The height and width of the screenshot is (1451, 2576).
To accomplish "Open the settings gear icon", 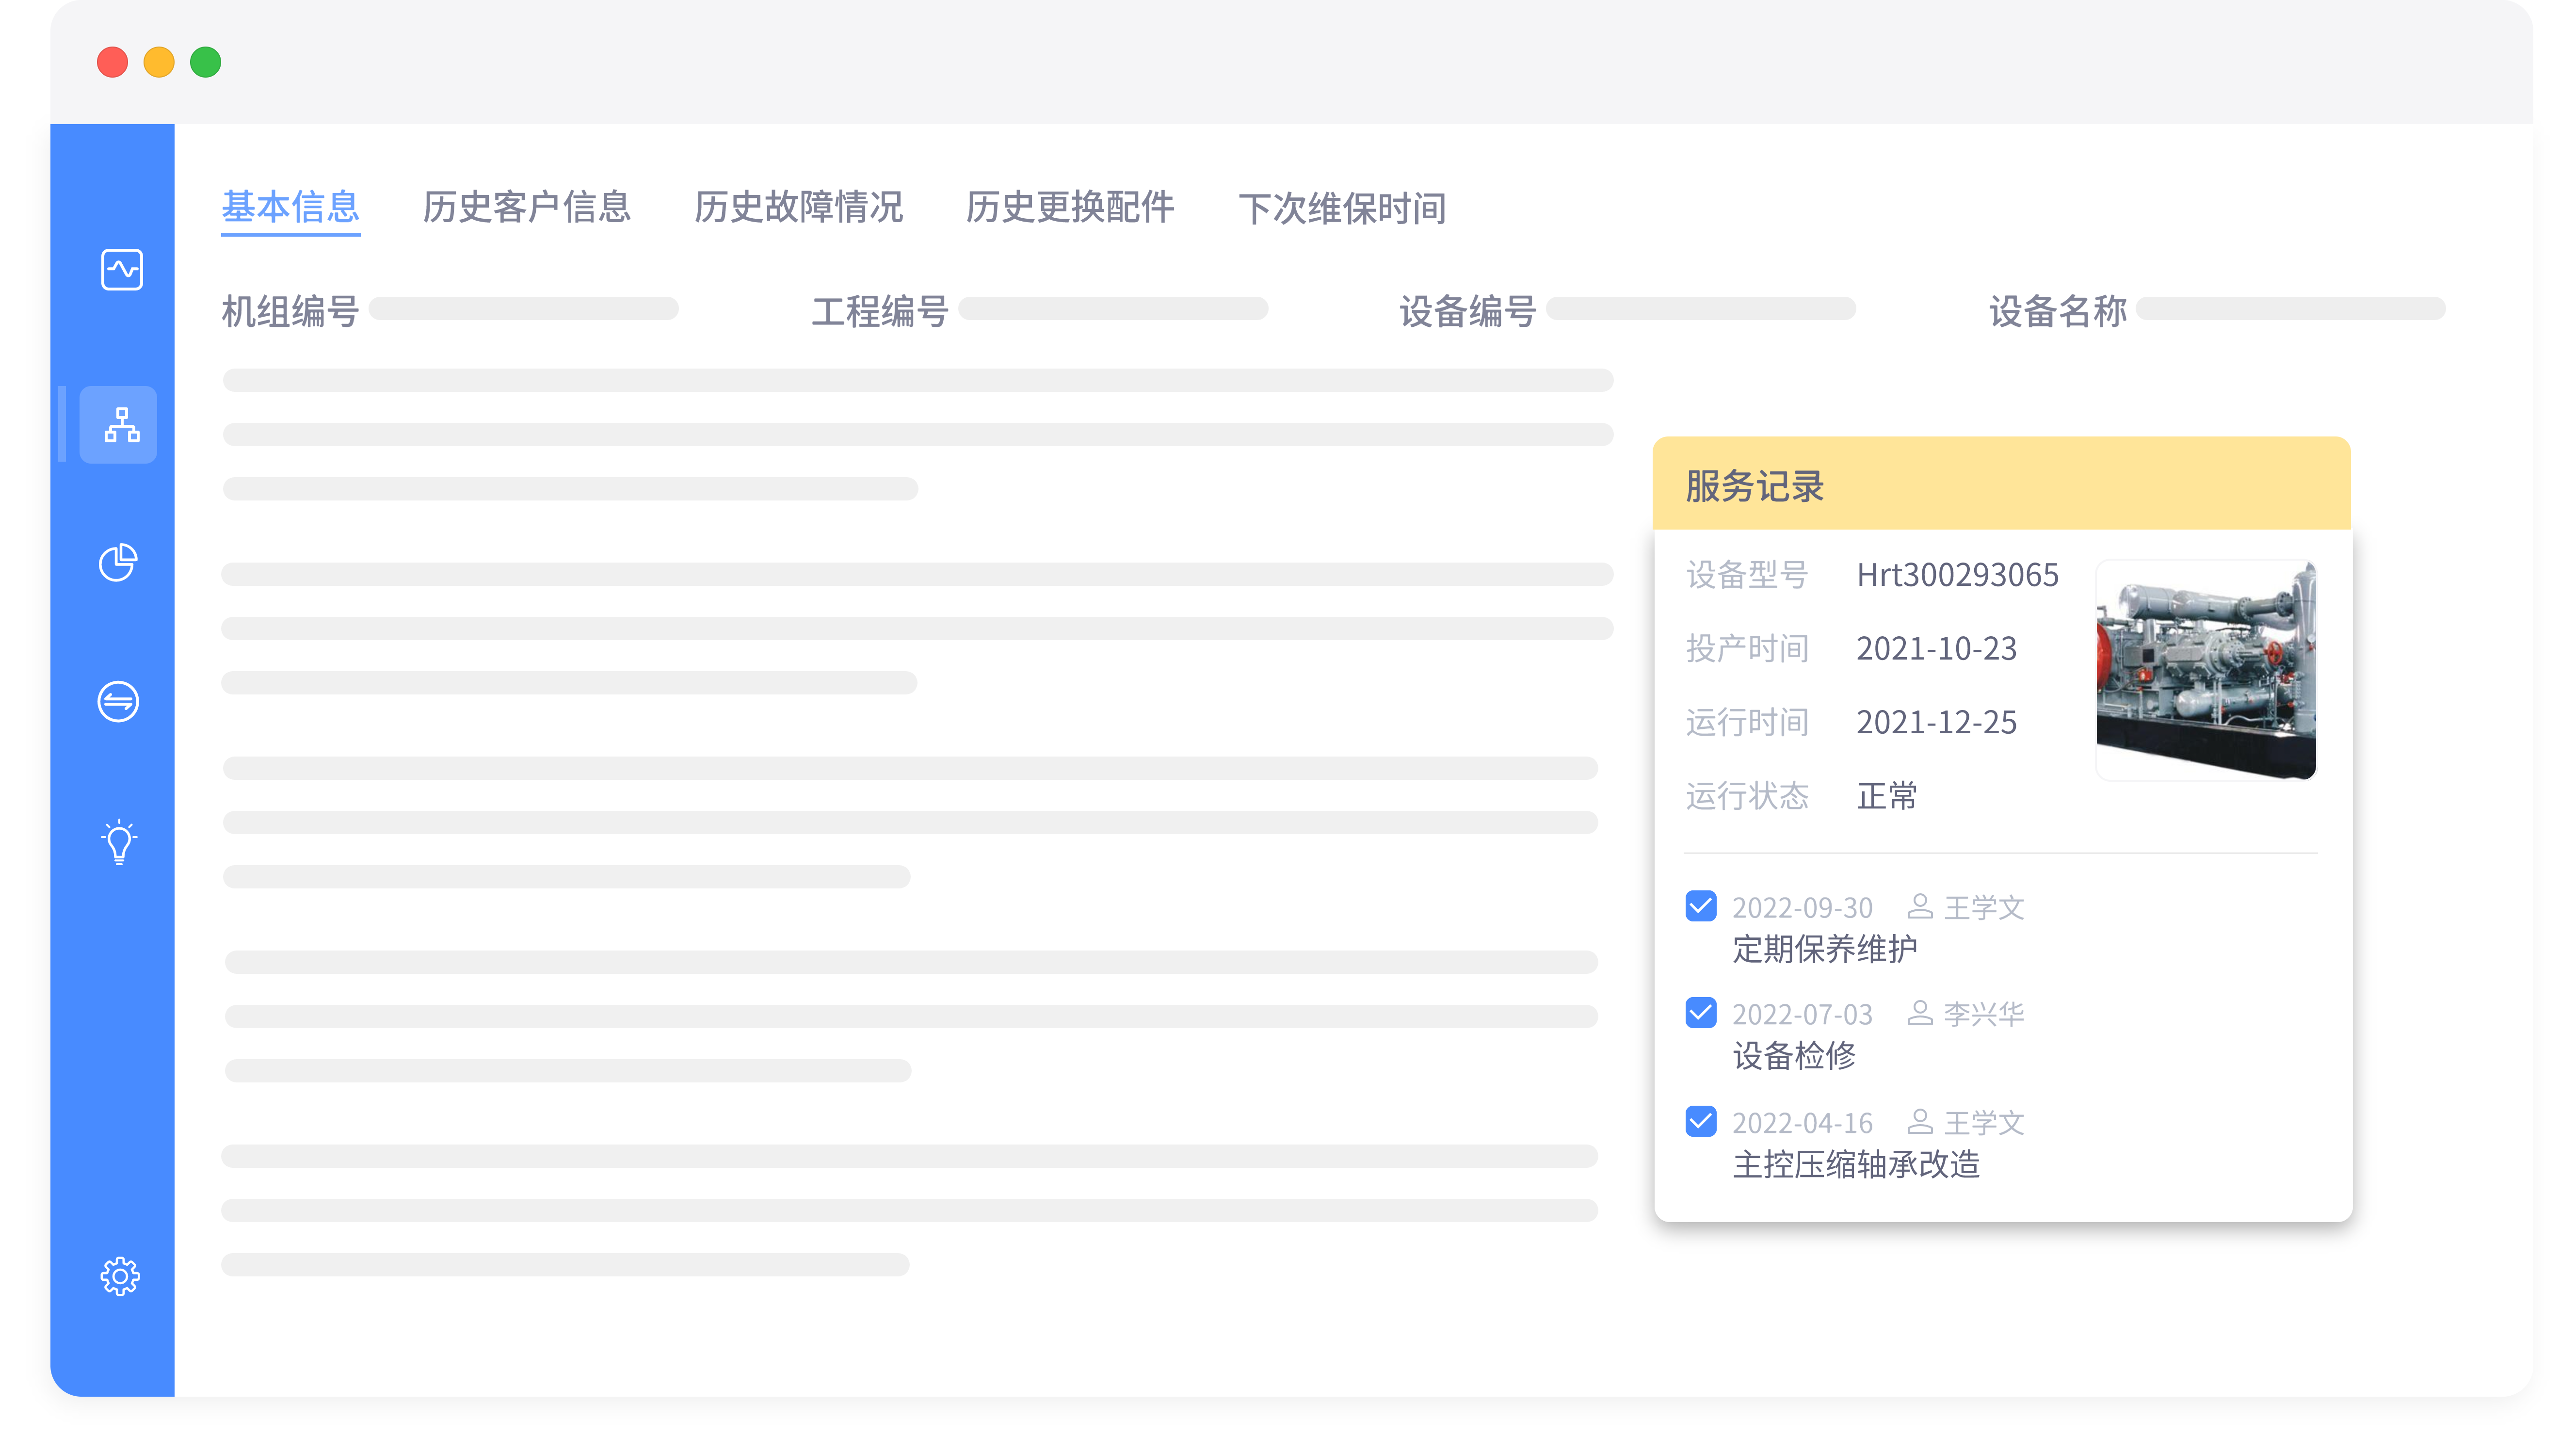I will (x=120, y=1276).
